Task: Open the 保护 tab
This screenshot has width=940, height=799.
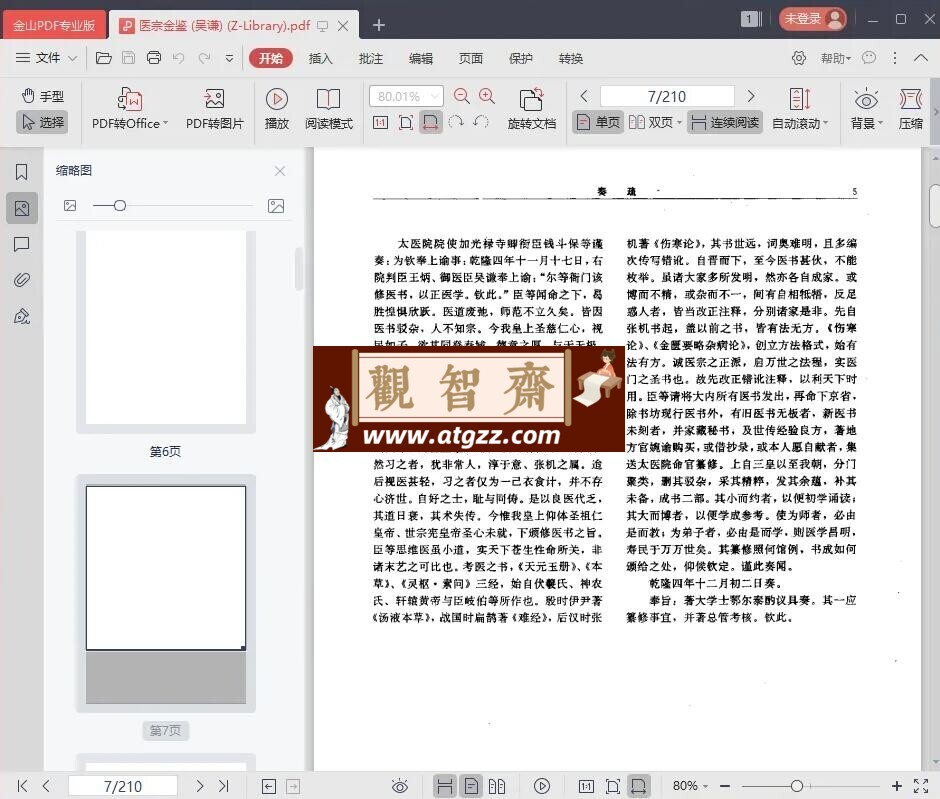Action: (x=520, y=58)
